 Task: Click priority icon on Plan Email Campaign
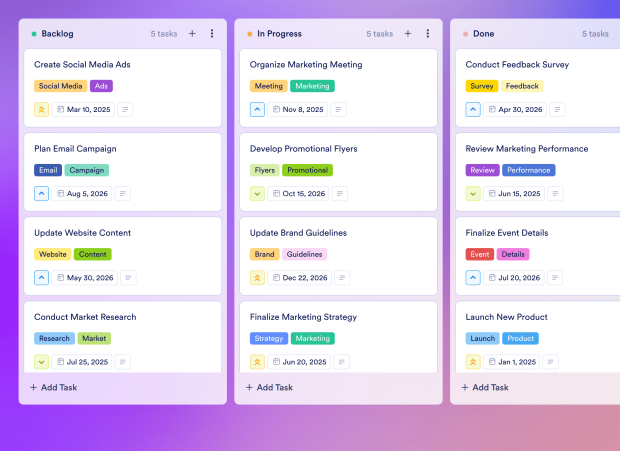coord(42,194)
